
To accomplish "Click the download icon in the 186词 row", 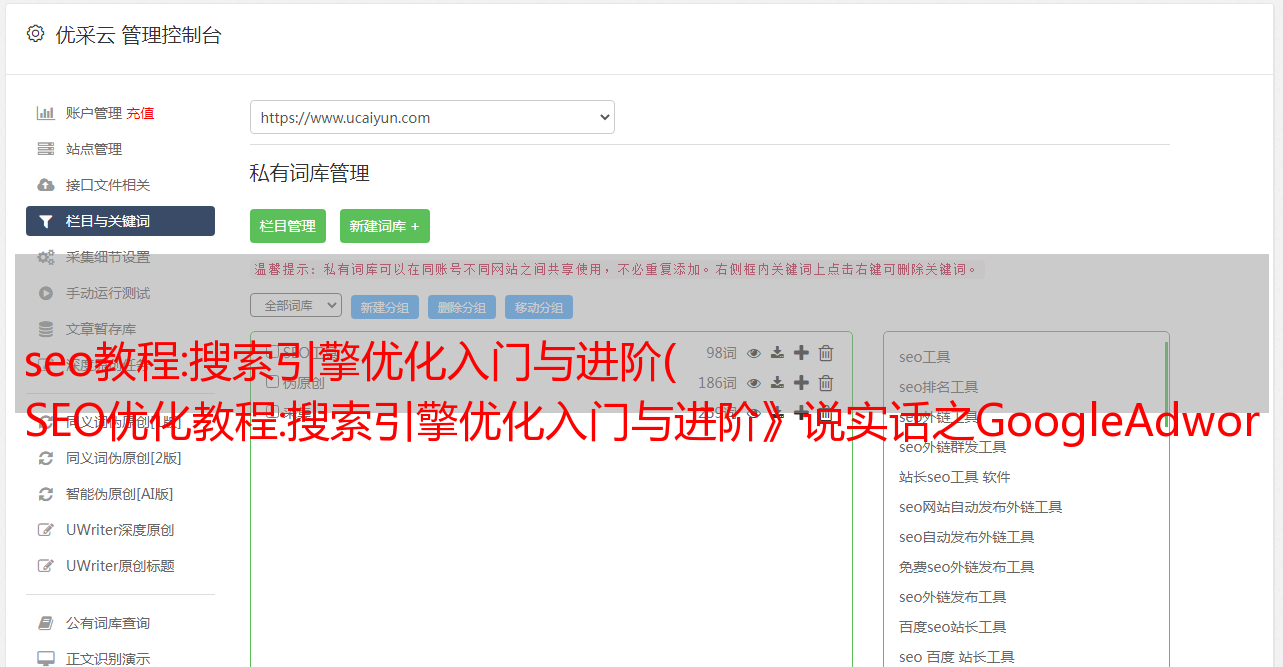I will pos(777,383).
